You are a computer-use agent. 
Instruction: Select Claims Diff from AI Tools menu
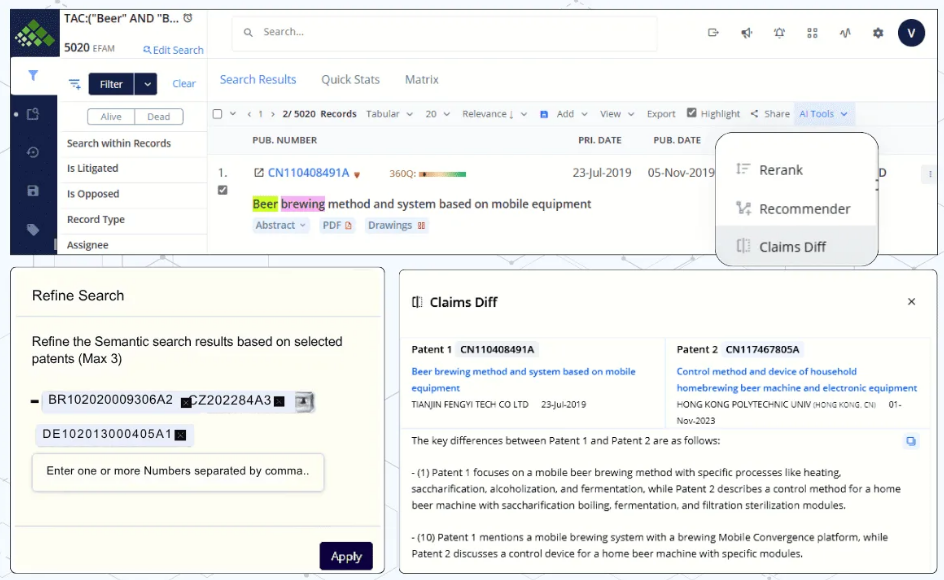pos(792,246)
